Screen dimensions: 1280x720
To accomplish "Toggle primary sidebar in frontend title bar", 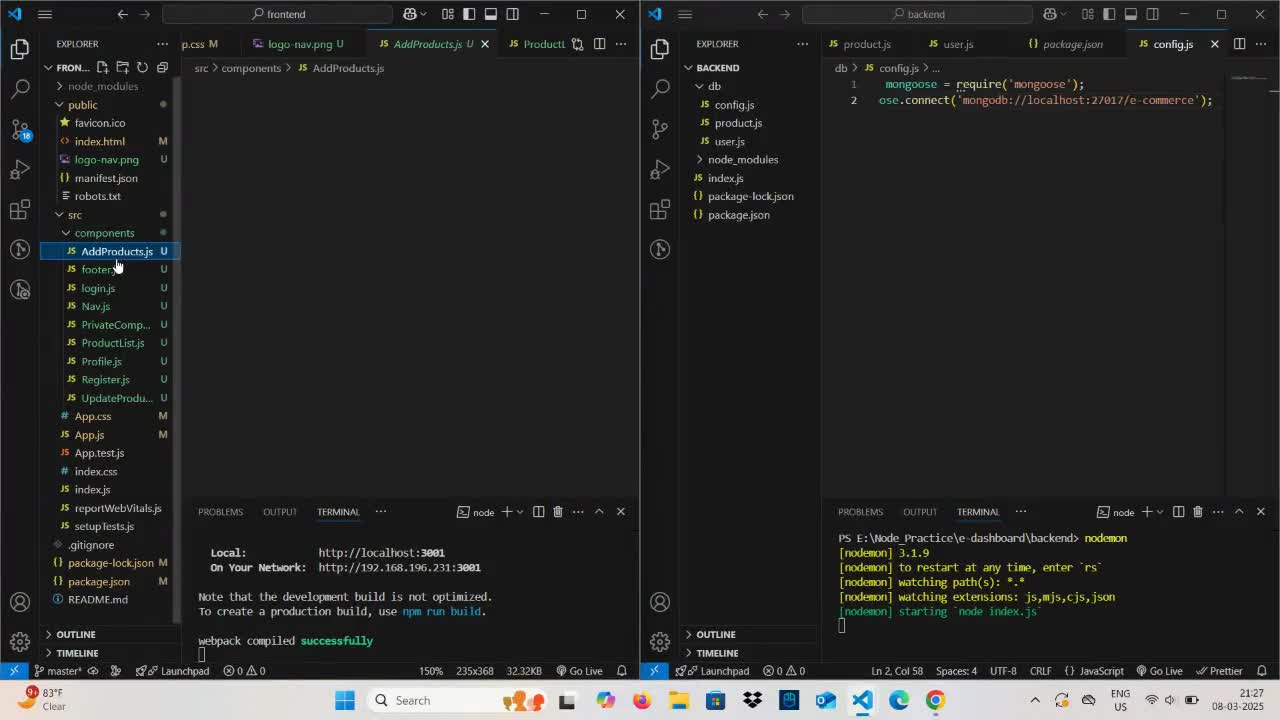I will click(469, 14).
